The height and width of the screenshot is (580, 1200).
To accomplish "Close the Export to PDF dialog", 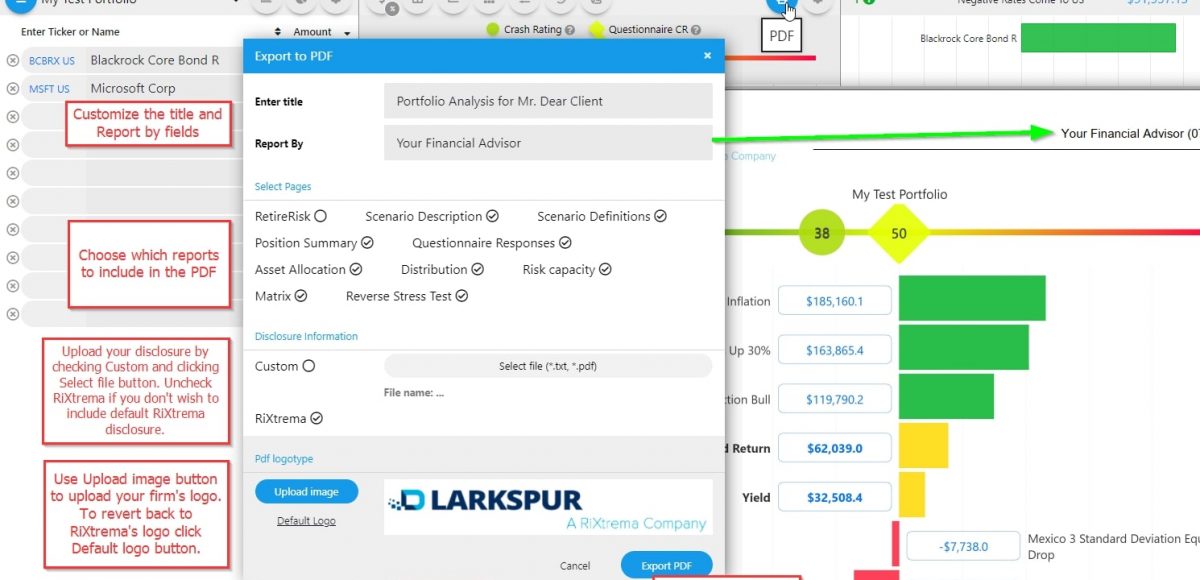I will 707,56.
